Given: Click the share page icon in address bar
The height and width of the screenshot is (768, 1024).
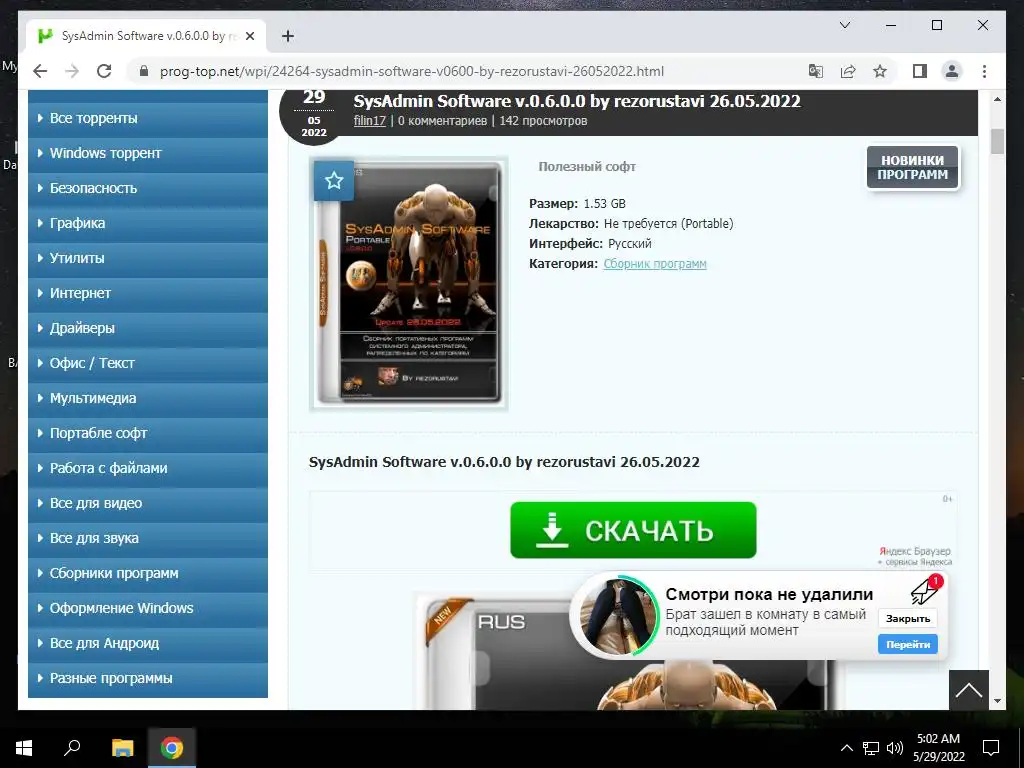Looking at the screenshot, I should coord(848,71).
